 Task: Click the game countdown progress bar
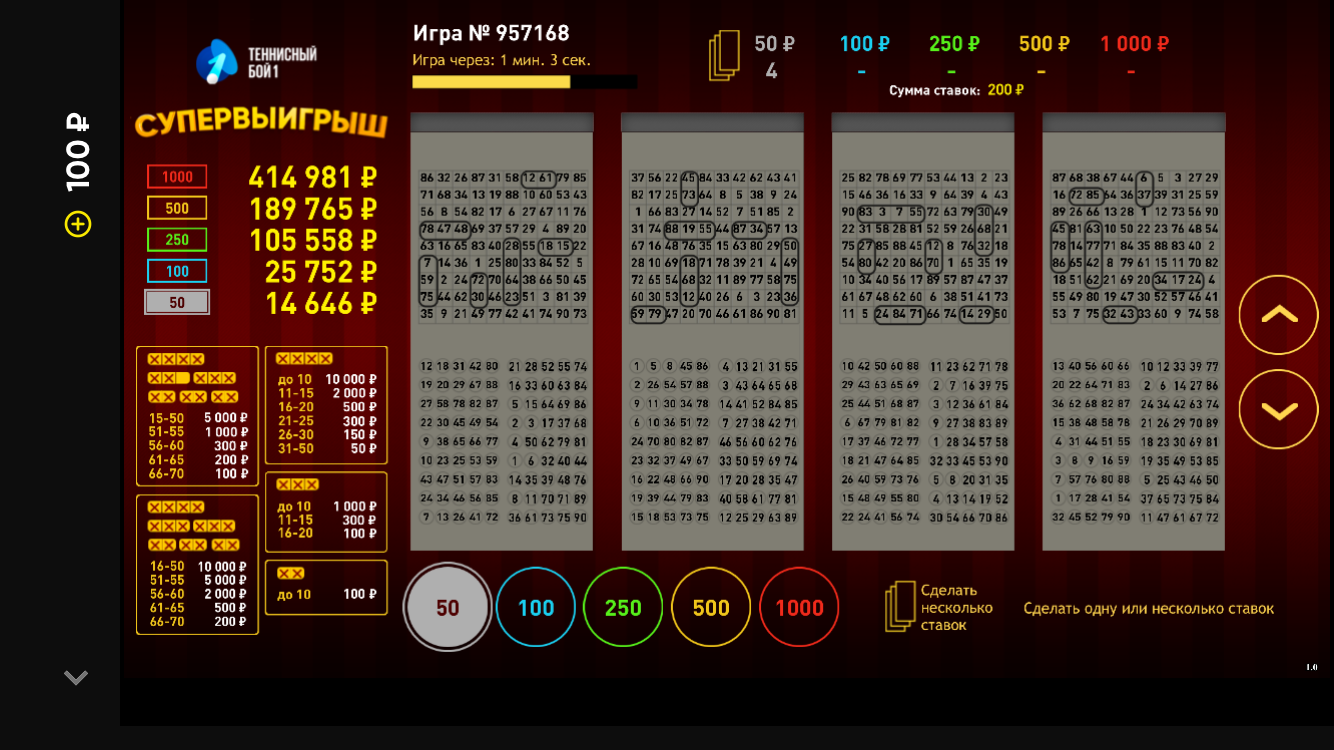coord(524,82)
